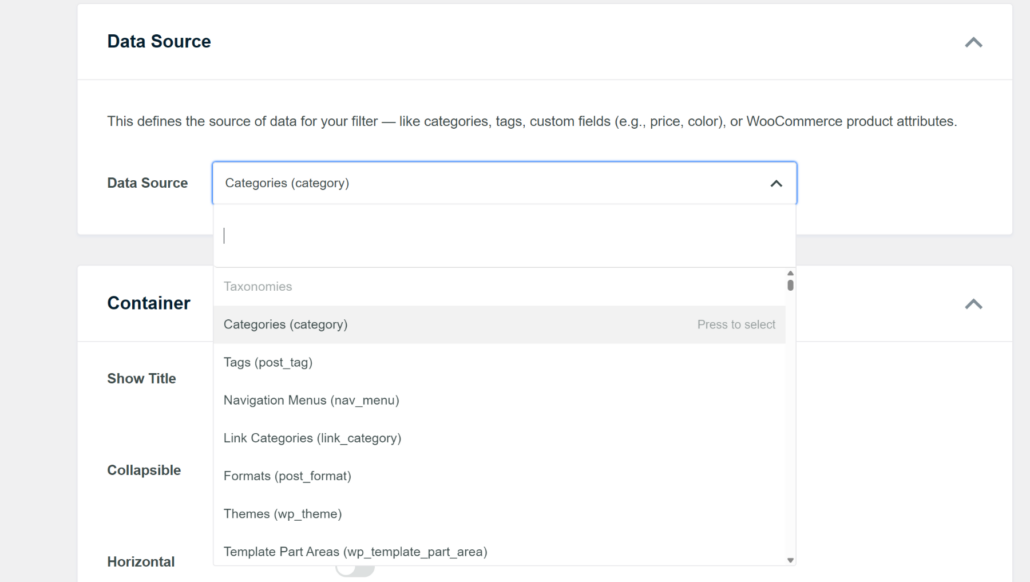Screen dimensions: 1030x582
Task: Click the 'Taxonomies' group heading
Action: tap(256, 286)
